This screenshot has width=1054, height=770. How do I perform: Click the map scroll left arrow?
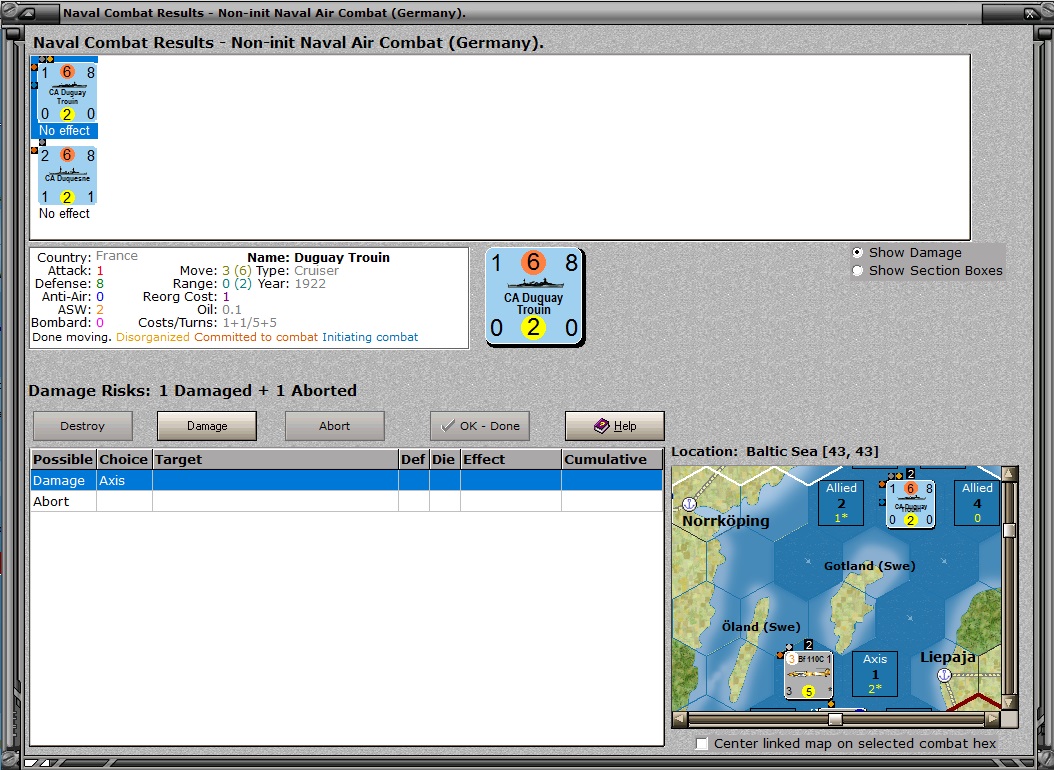[x=680, y=719]
